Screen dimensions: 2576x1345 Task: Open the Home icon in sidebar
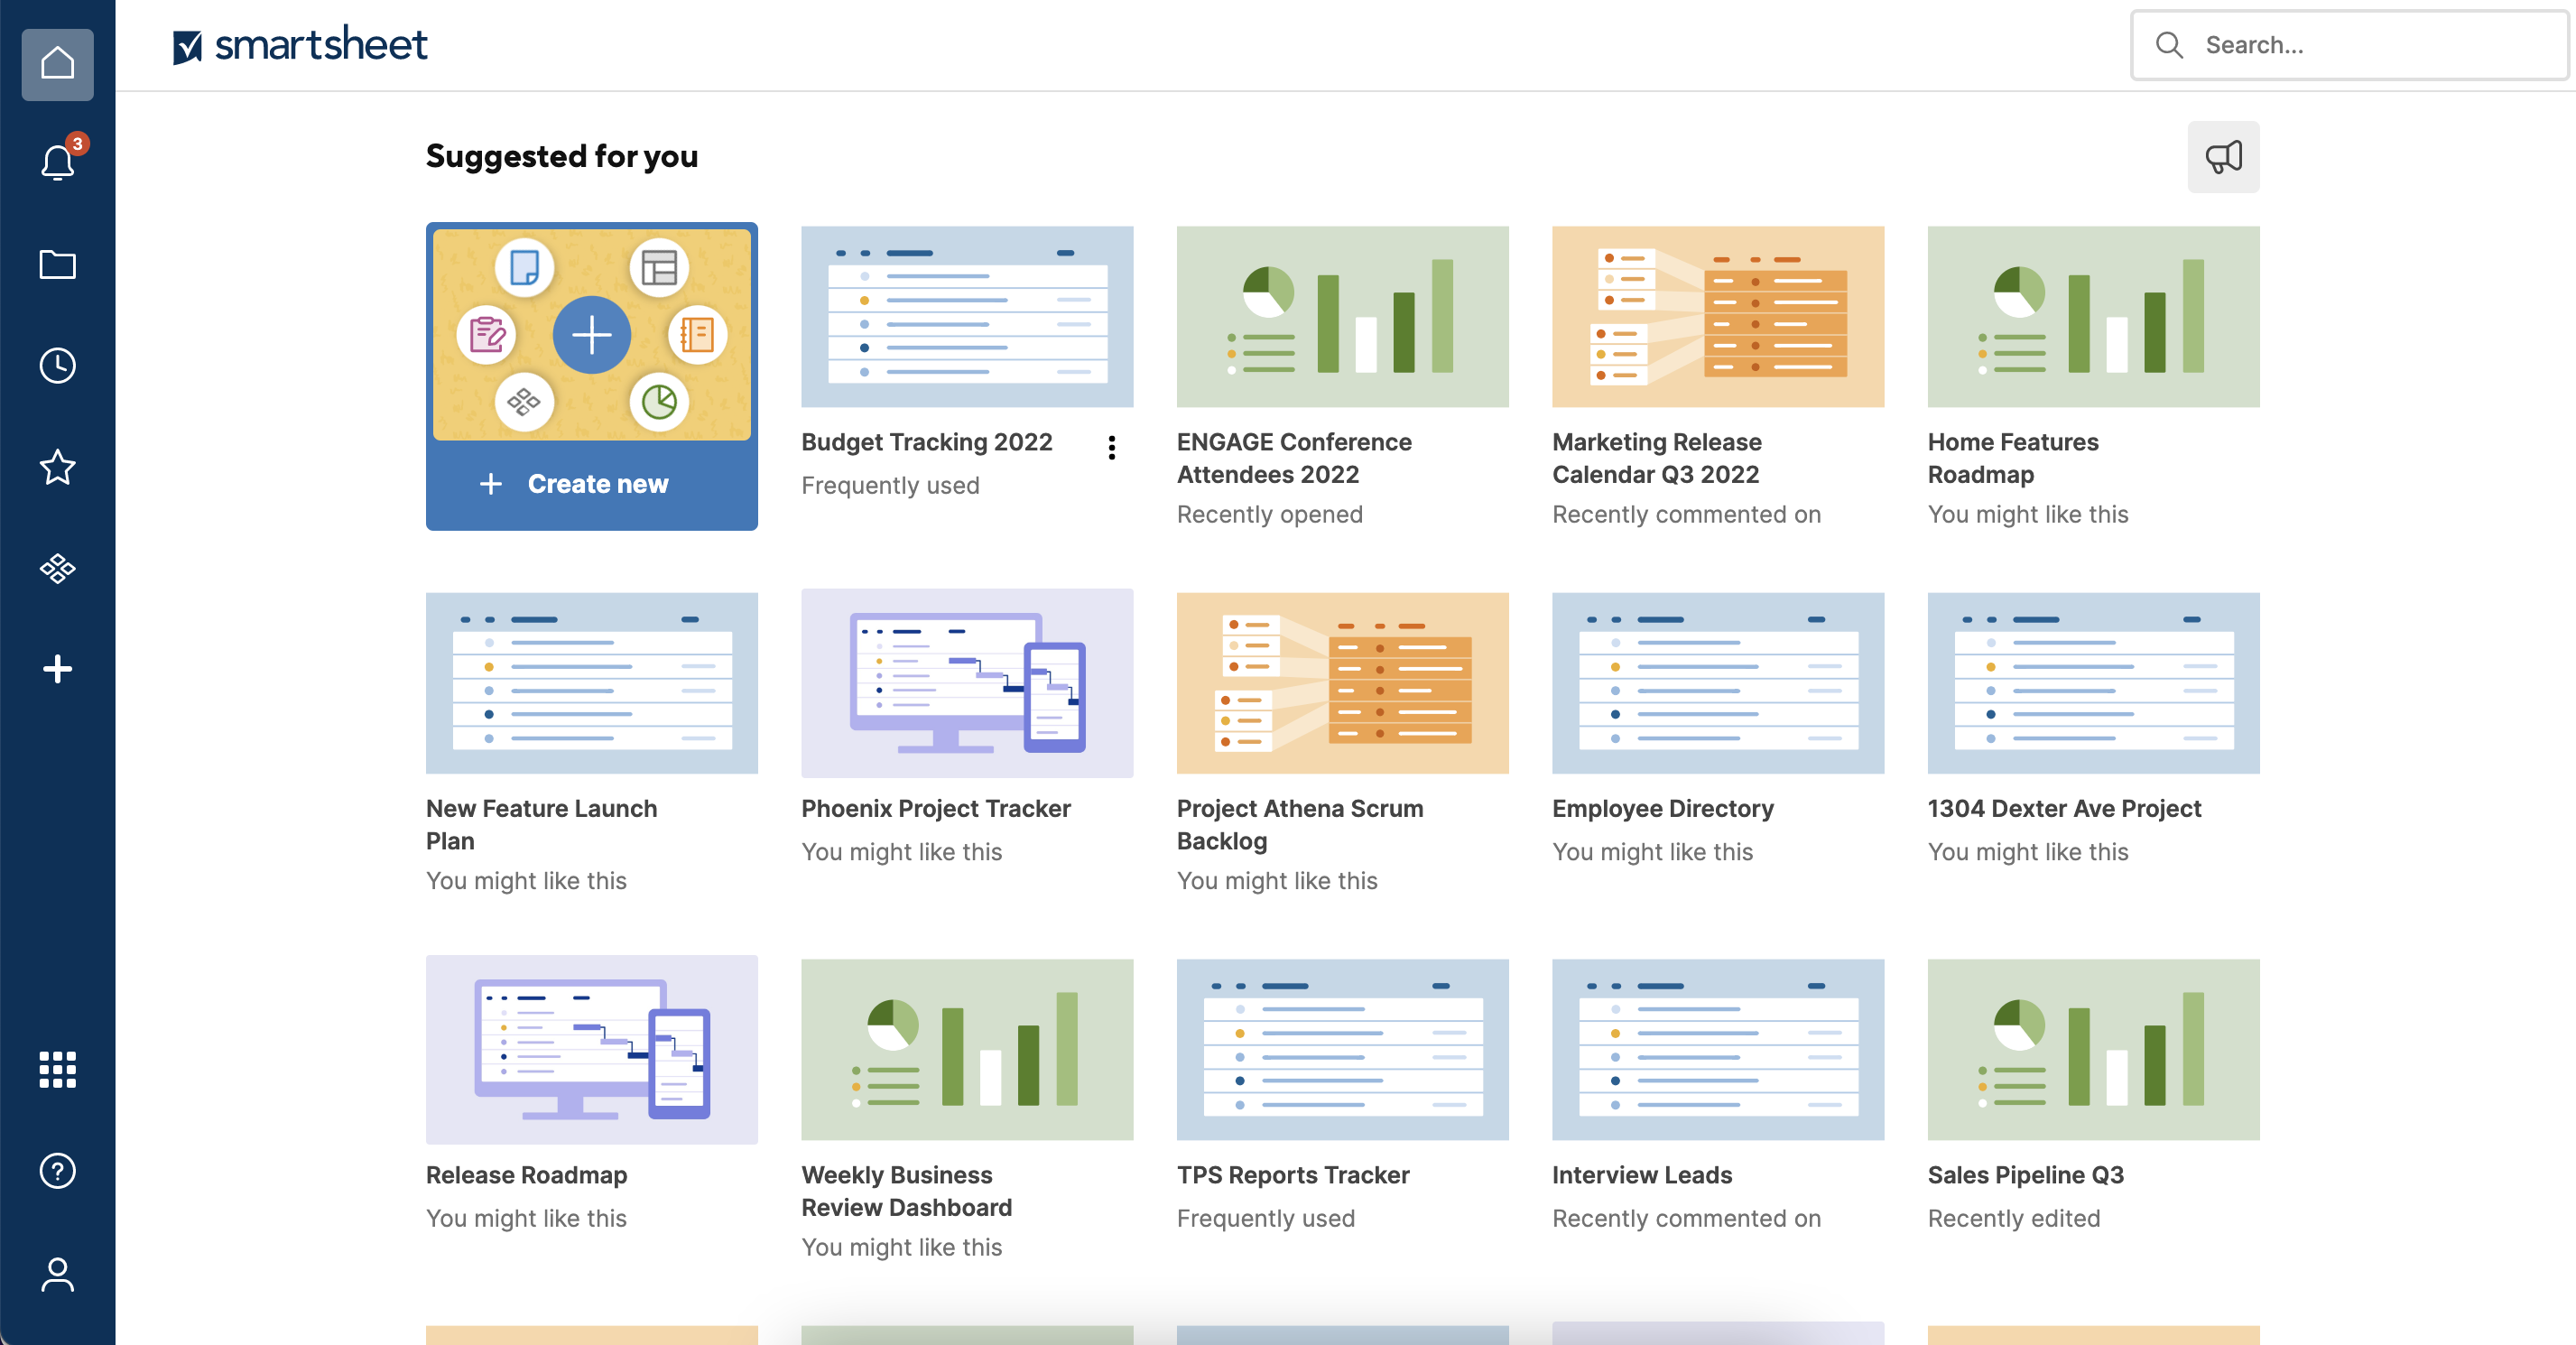pos(57,64)
